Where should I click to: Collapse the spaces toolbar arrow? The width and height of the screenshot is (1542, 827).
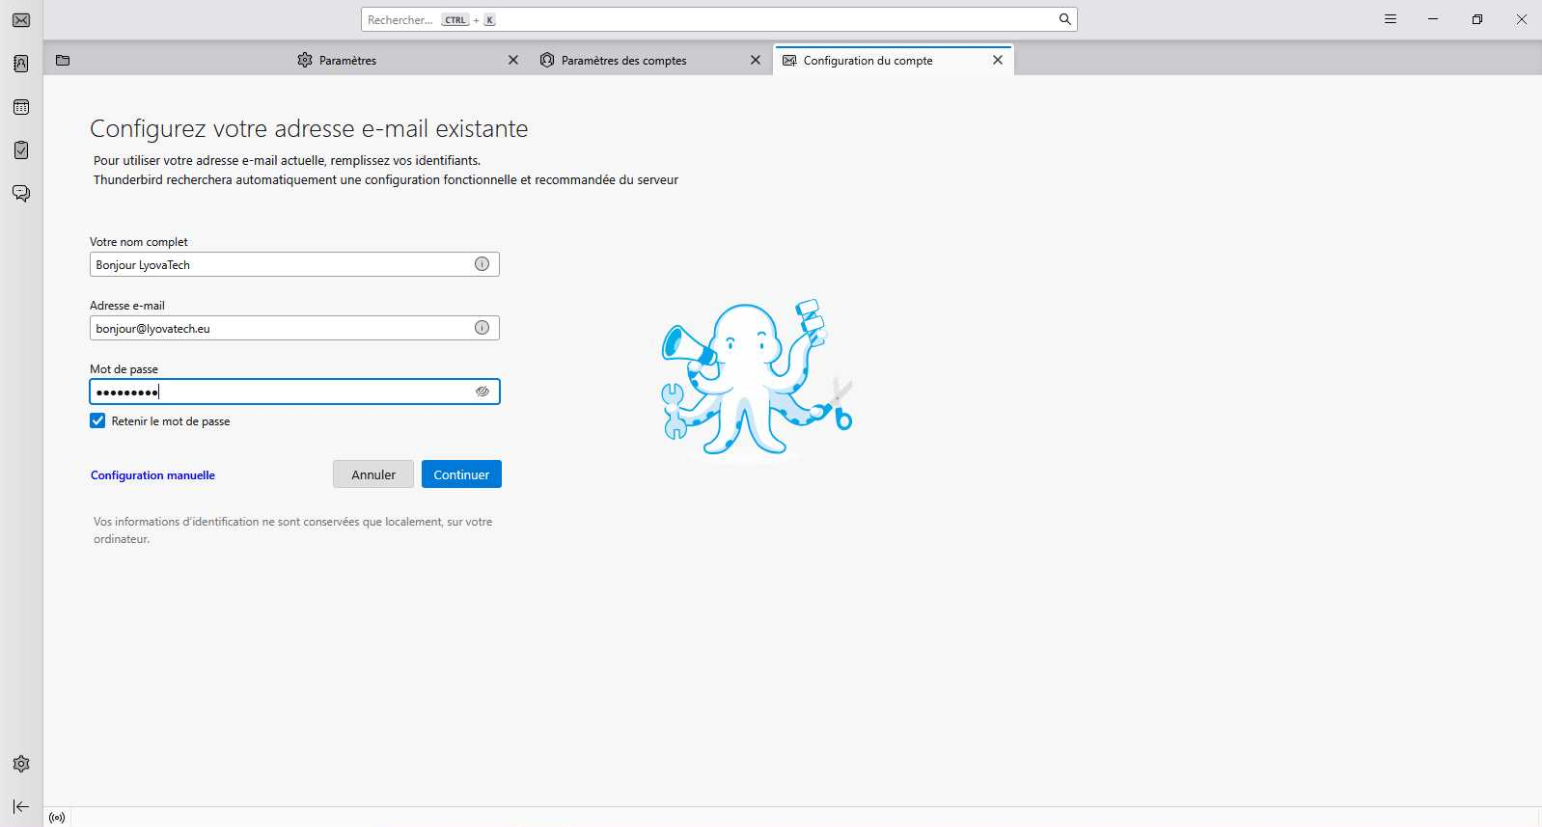tap(21, 806)
